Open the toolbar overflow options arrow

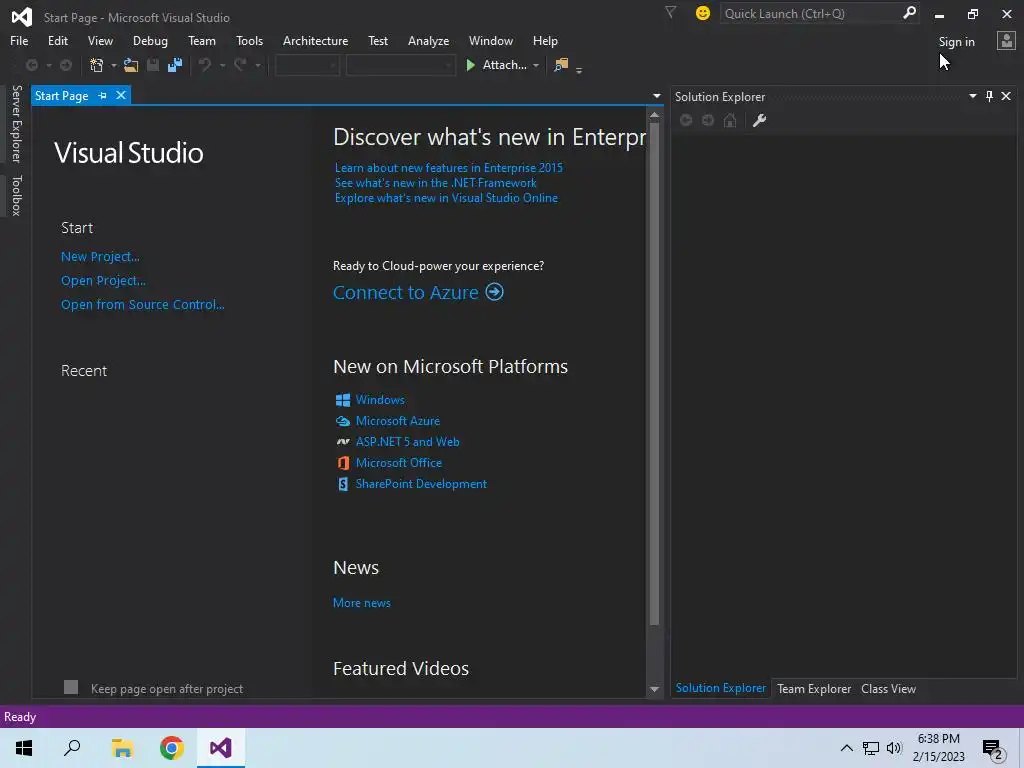579,70
